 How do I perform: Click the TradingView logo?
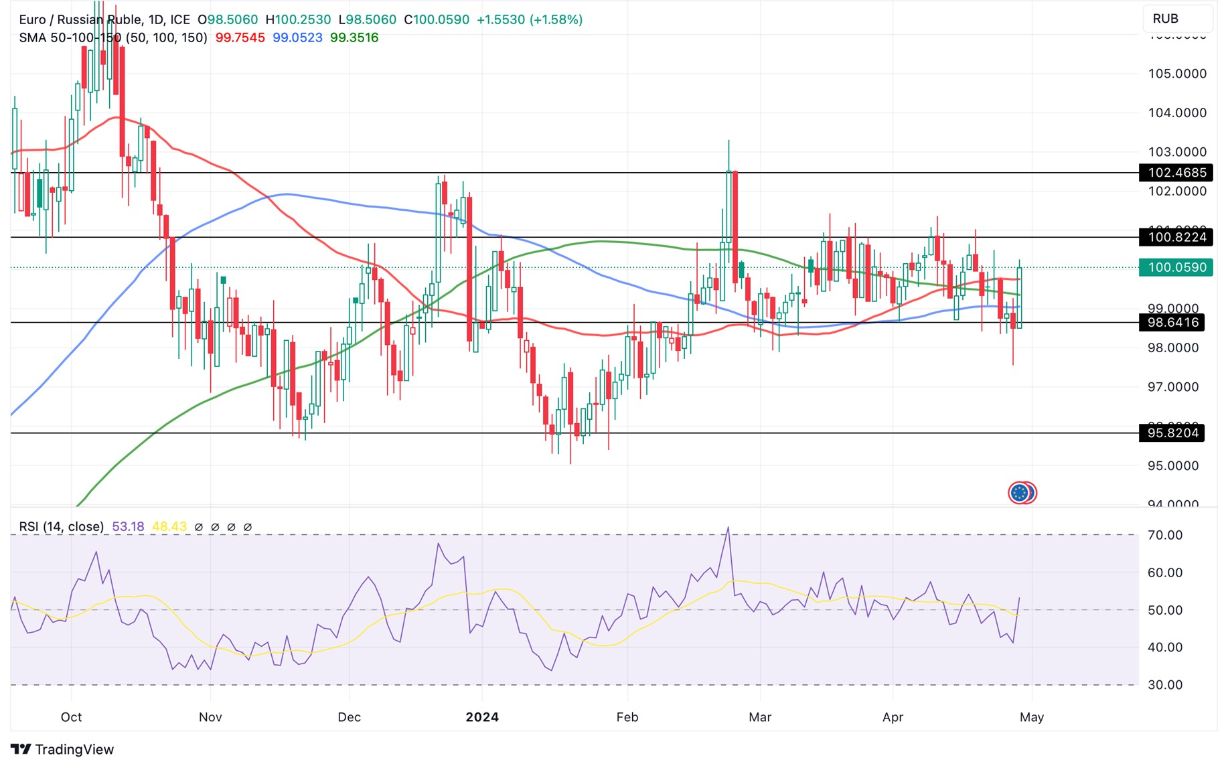point(62,749)
